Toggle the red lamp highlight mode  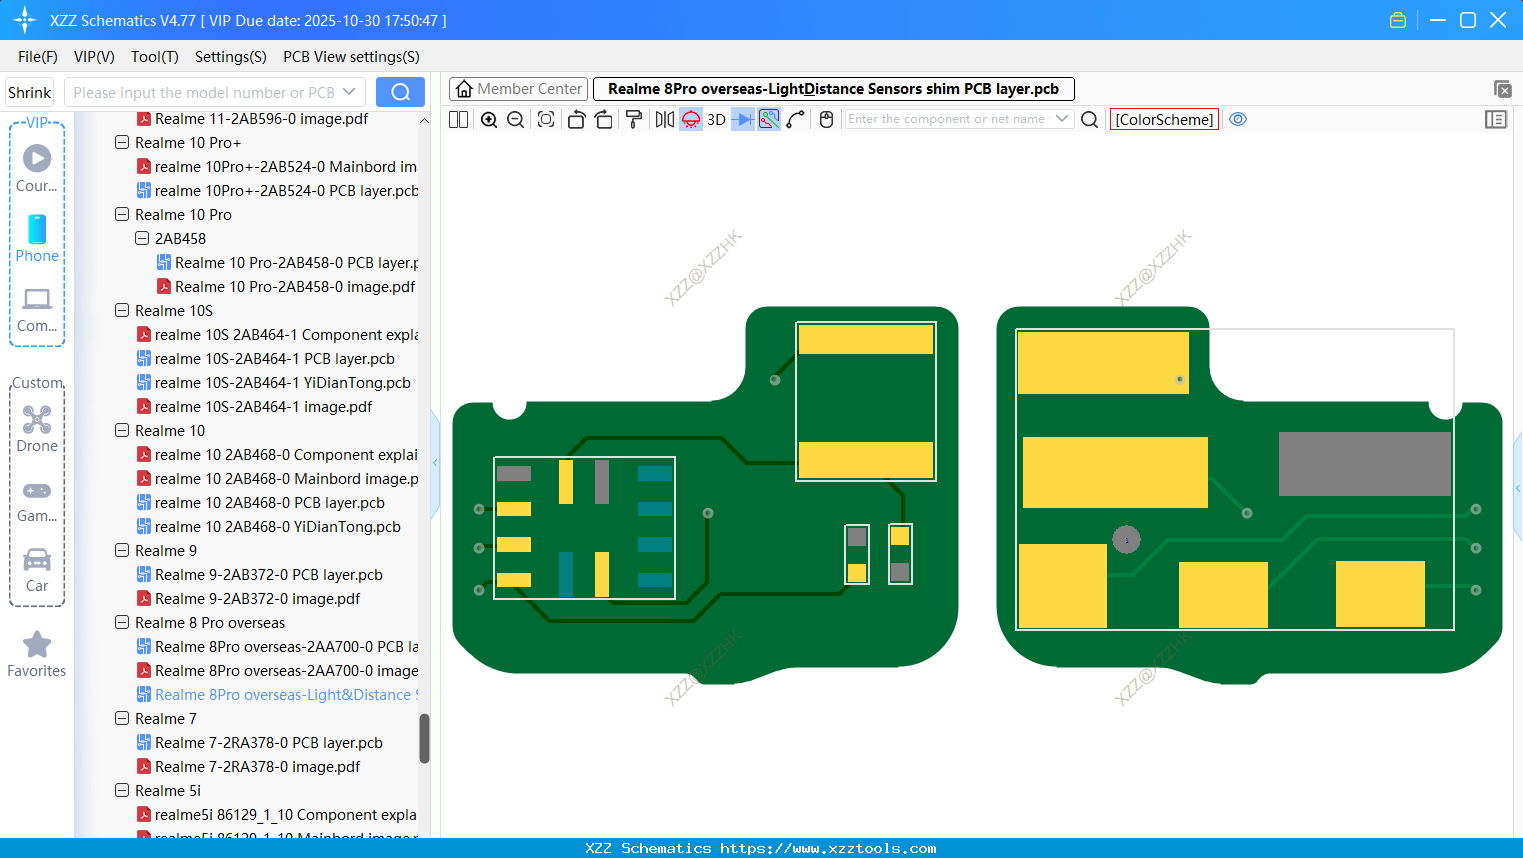(690, 119)
